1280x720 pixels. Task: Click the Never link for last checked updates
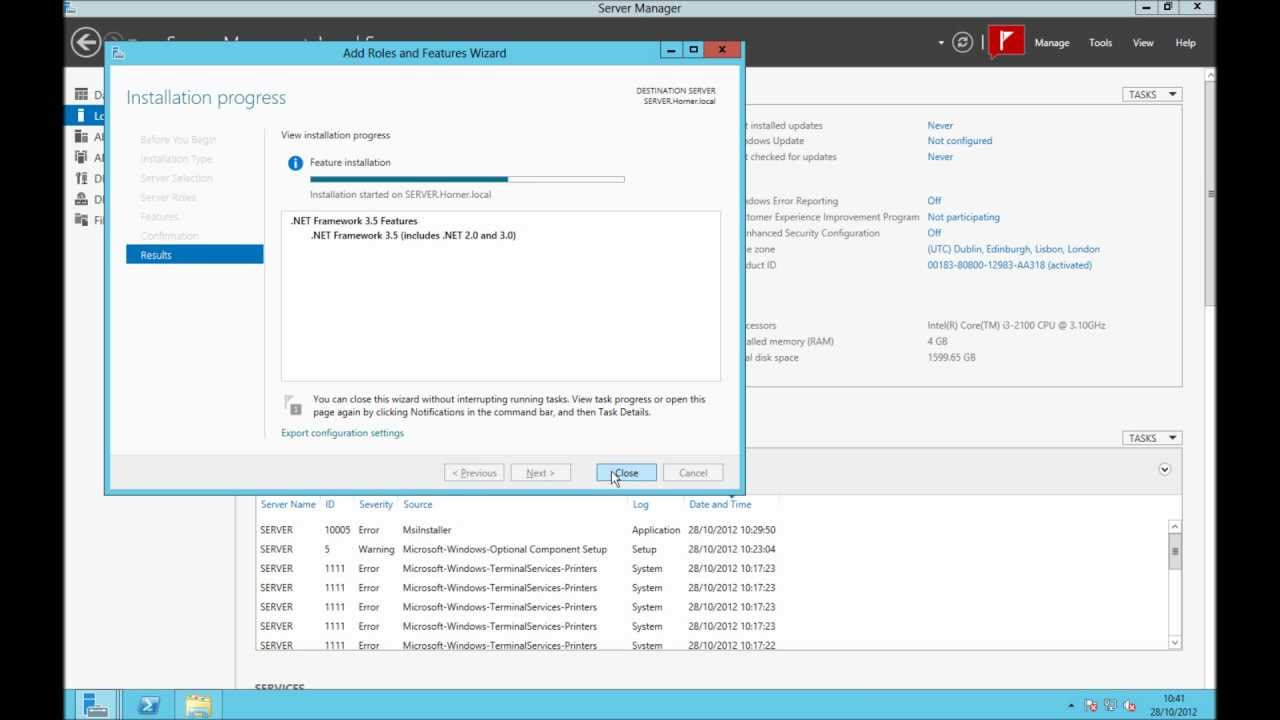[940, 157]
